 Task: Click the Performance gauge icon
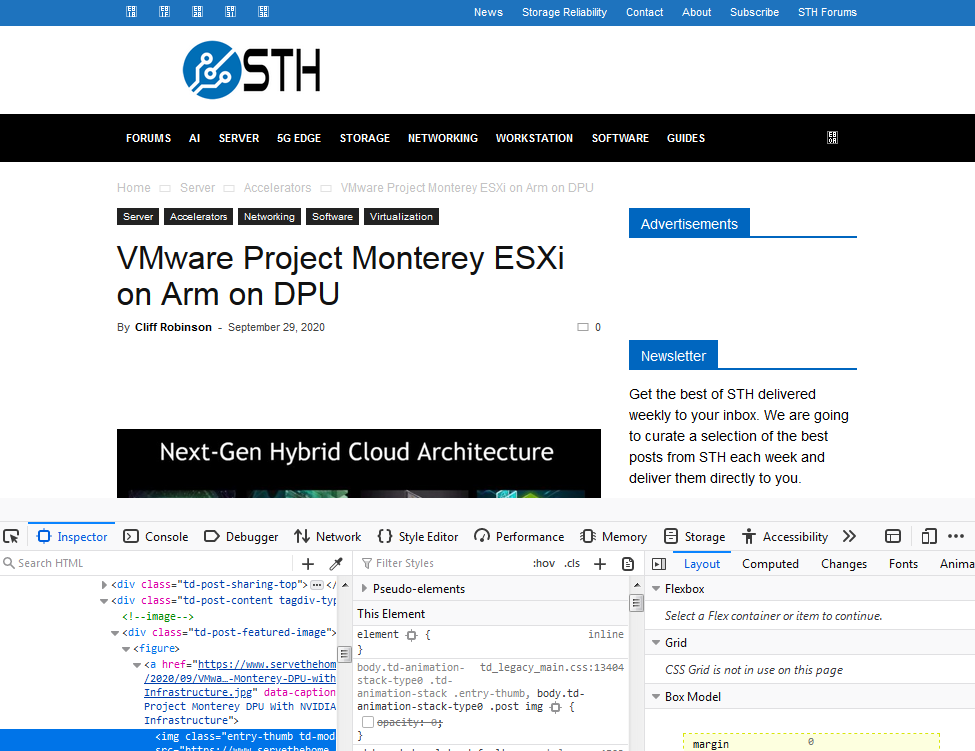(482, 537)
